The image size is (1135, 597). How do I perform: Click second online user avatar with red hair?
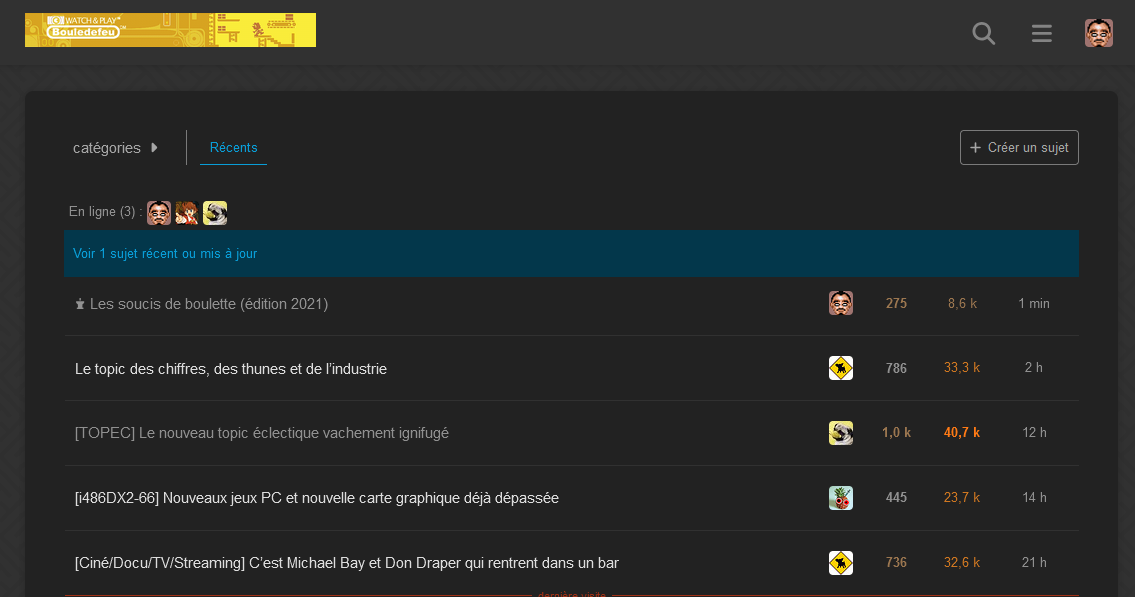pos(187,212)
